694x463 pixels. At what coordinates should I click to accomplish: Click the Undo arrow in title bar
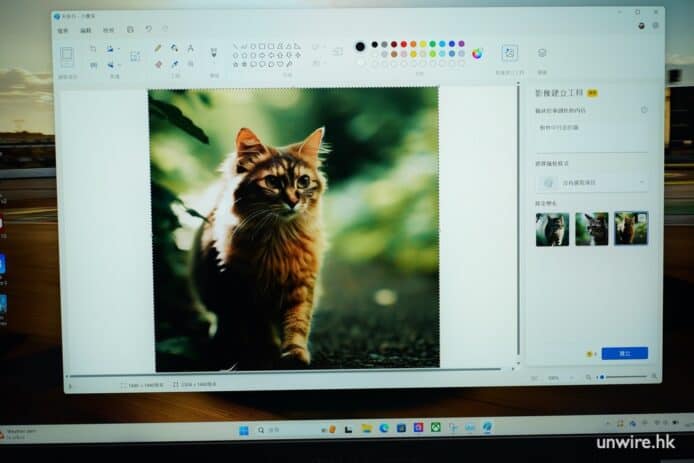coord(149,29)
